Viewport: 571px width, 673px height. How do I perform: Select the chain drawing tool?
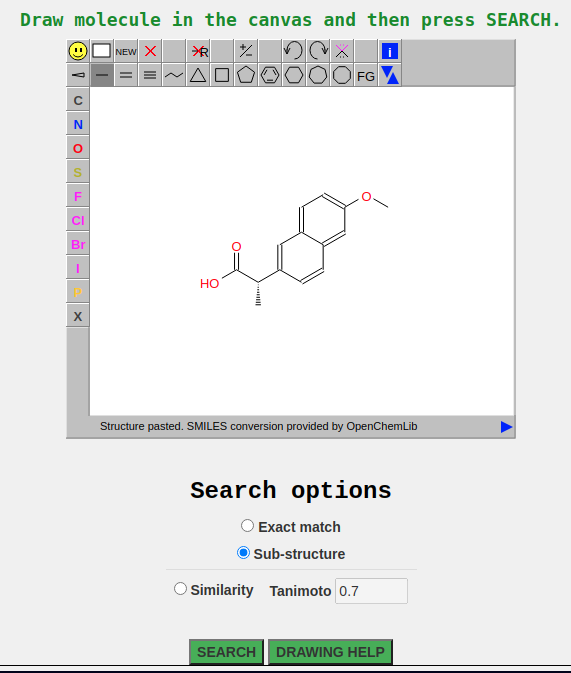pos(174,76)
